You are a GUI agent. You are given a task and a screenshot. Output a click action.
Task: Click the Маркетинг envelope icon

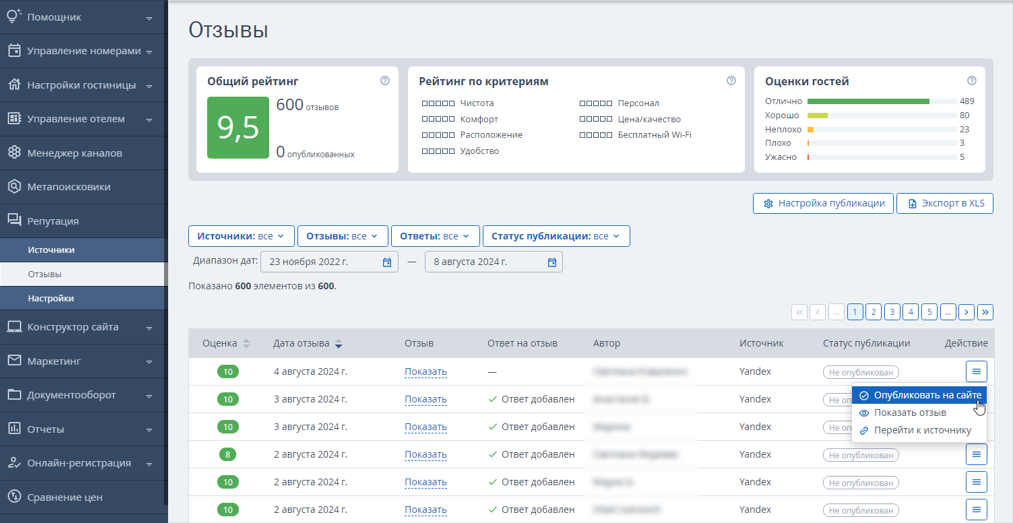(x=14, y=361)
